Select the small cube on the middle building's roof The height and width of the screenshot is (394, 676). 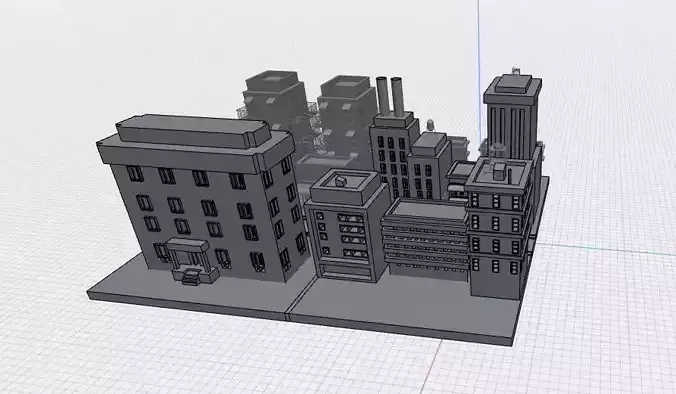pos(341,181)
